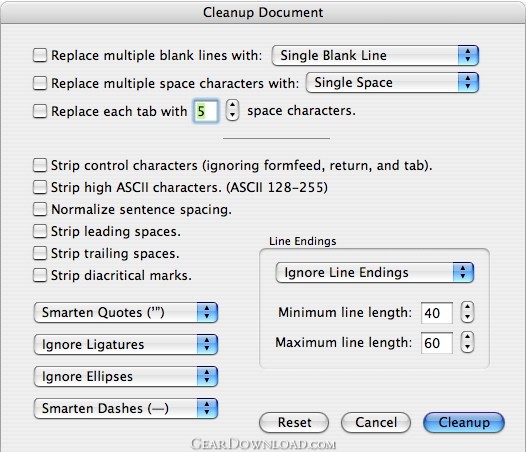Image resolution: width=526 pixels, height=452 pixels.
Task: Open the Single Space popup menu
Action: pyautogui.click(x=392, y=83)
